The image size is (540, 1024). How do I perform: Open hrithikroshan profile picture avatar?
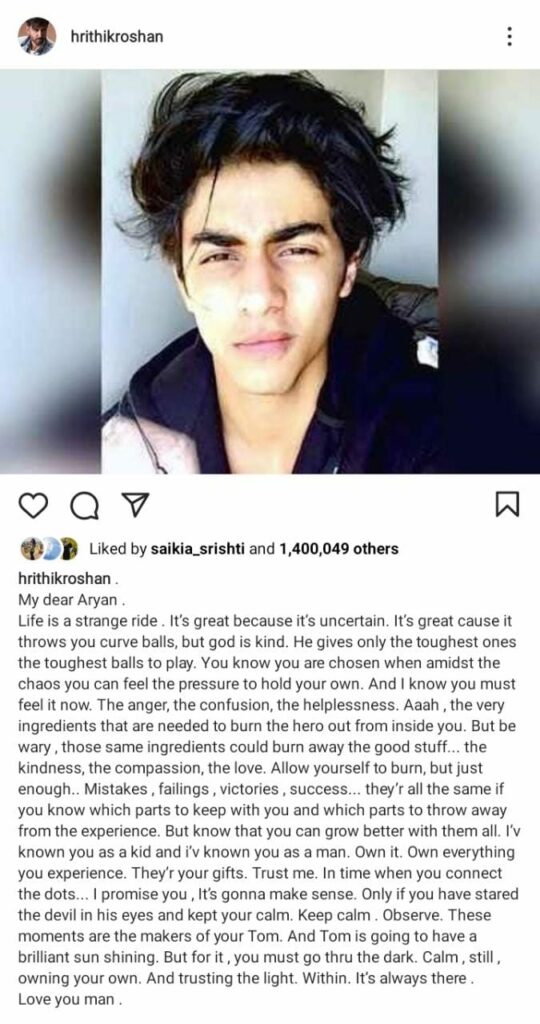click(x=37, y=37)
